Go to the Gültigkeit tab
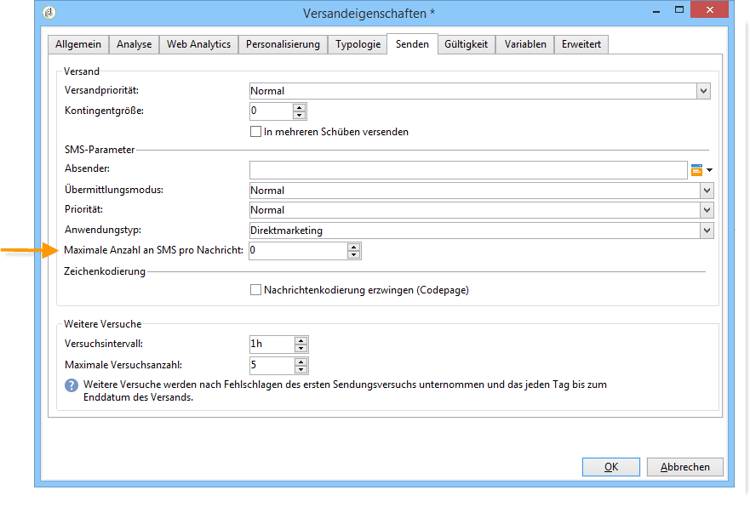 point(466,44)
